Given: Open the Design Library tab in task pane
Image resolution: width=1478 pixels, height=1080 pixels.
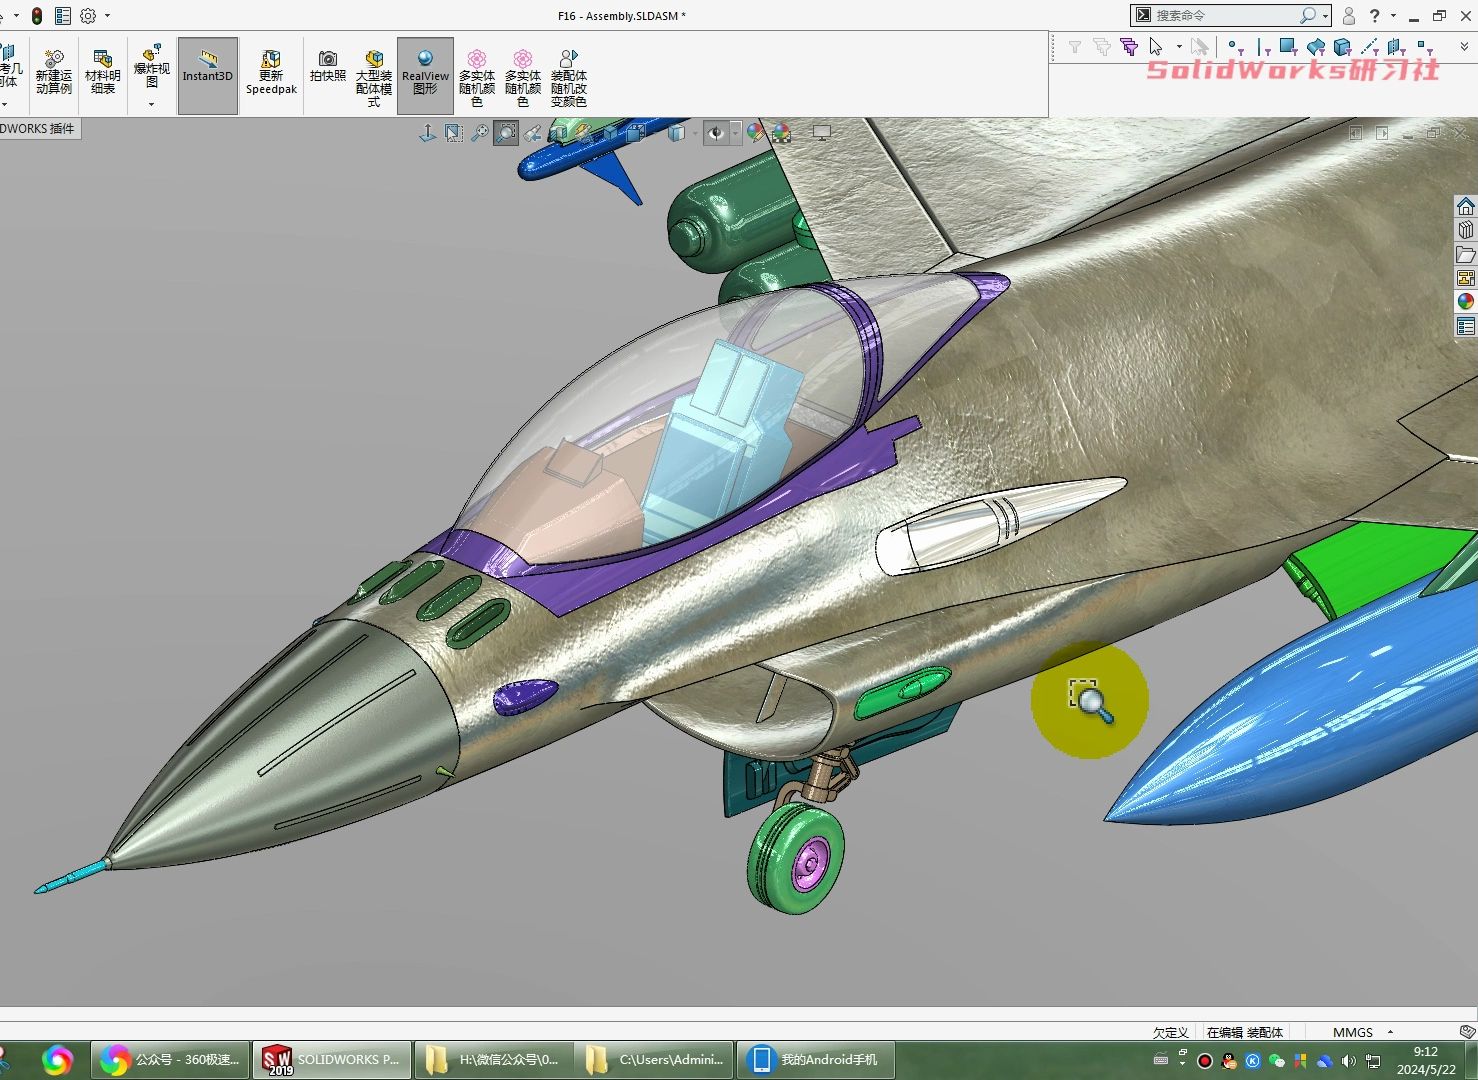Looking at the screenshot, I should click(x=1465, y=230).
